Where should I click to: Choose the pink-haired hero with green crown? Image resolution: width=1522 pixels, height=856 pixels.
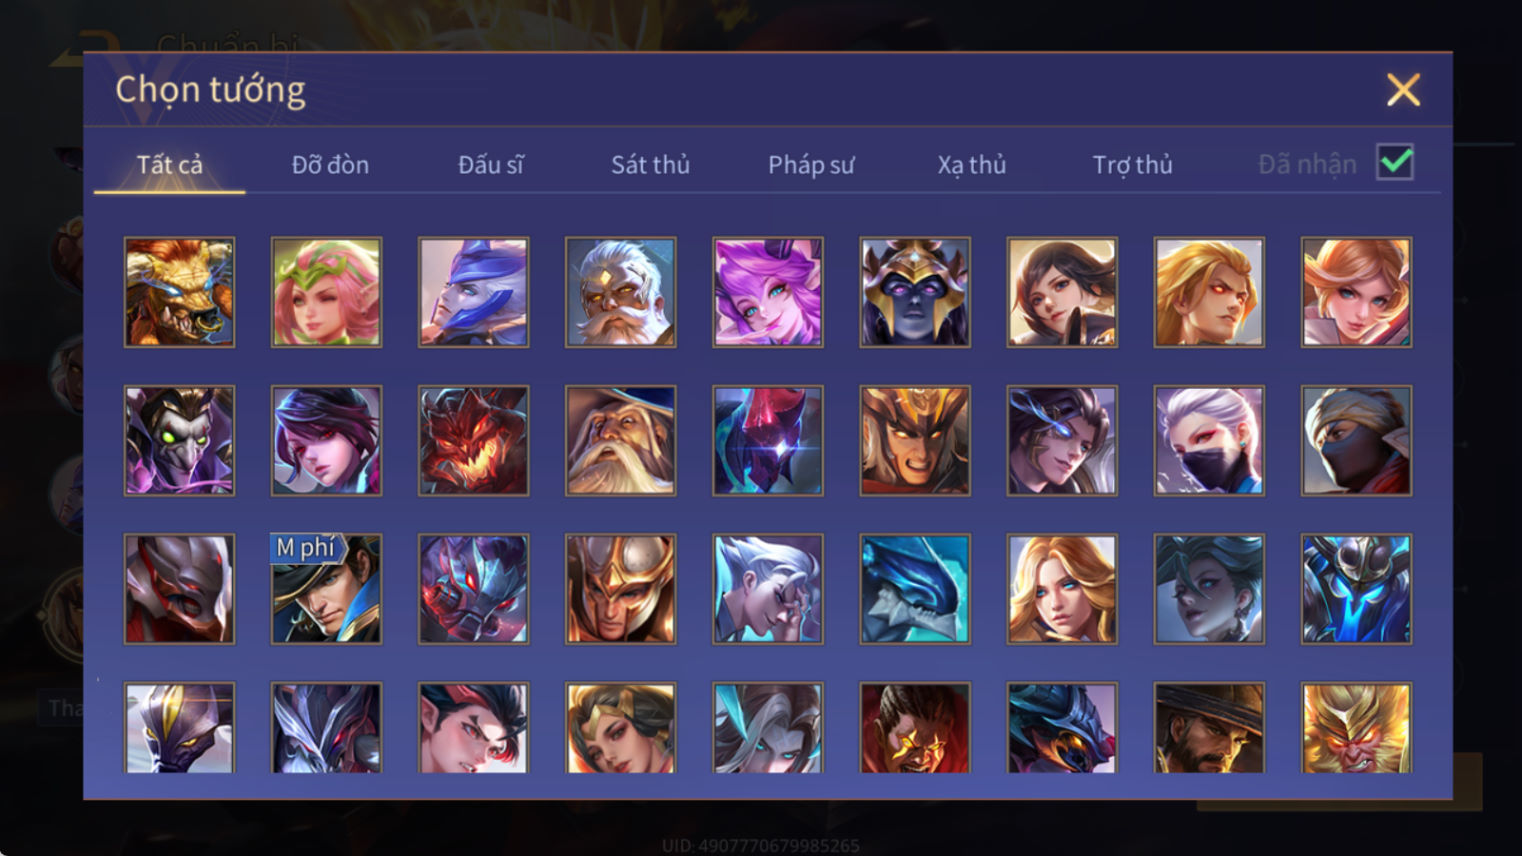(326, 292)
